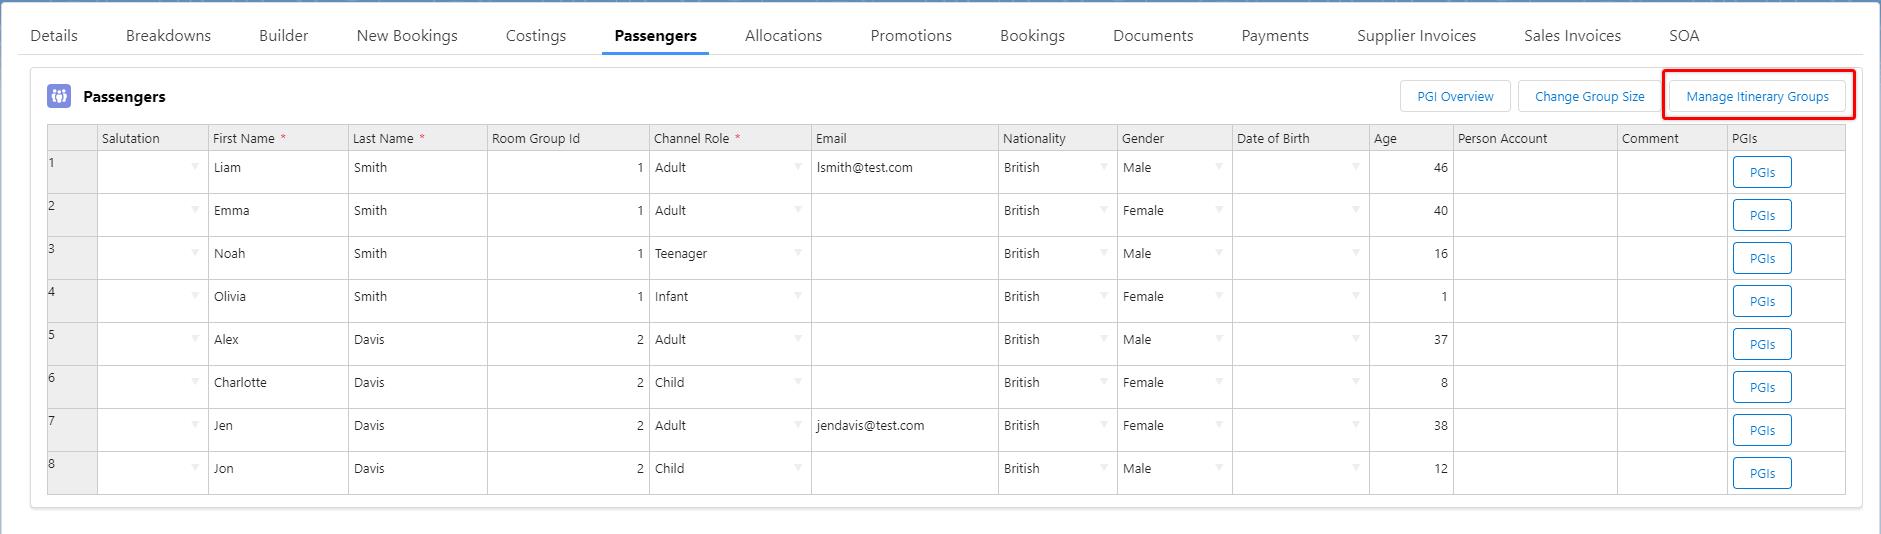1881x534 pixels.
Task: Open the Sales Invoices tab
Action: [1572, 36]
